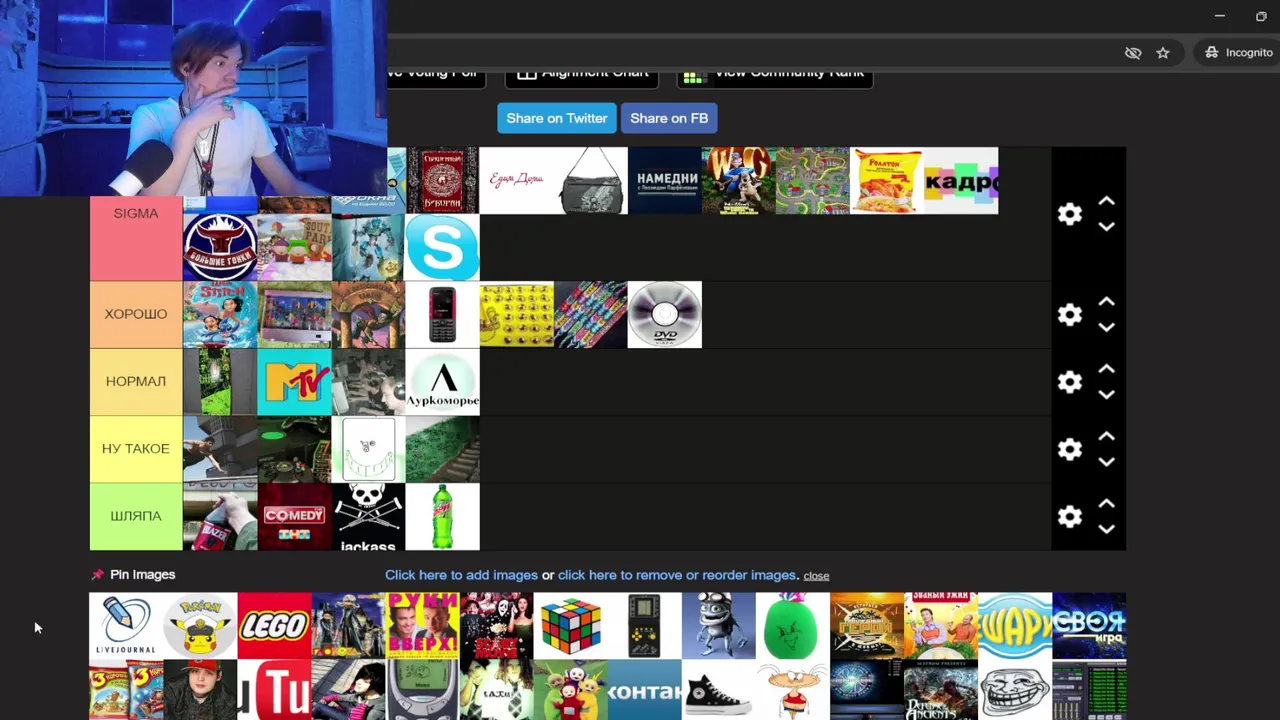Pick the Tetris brick game console image

[x=644, y=626]
